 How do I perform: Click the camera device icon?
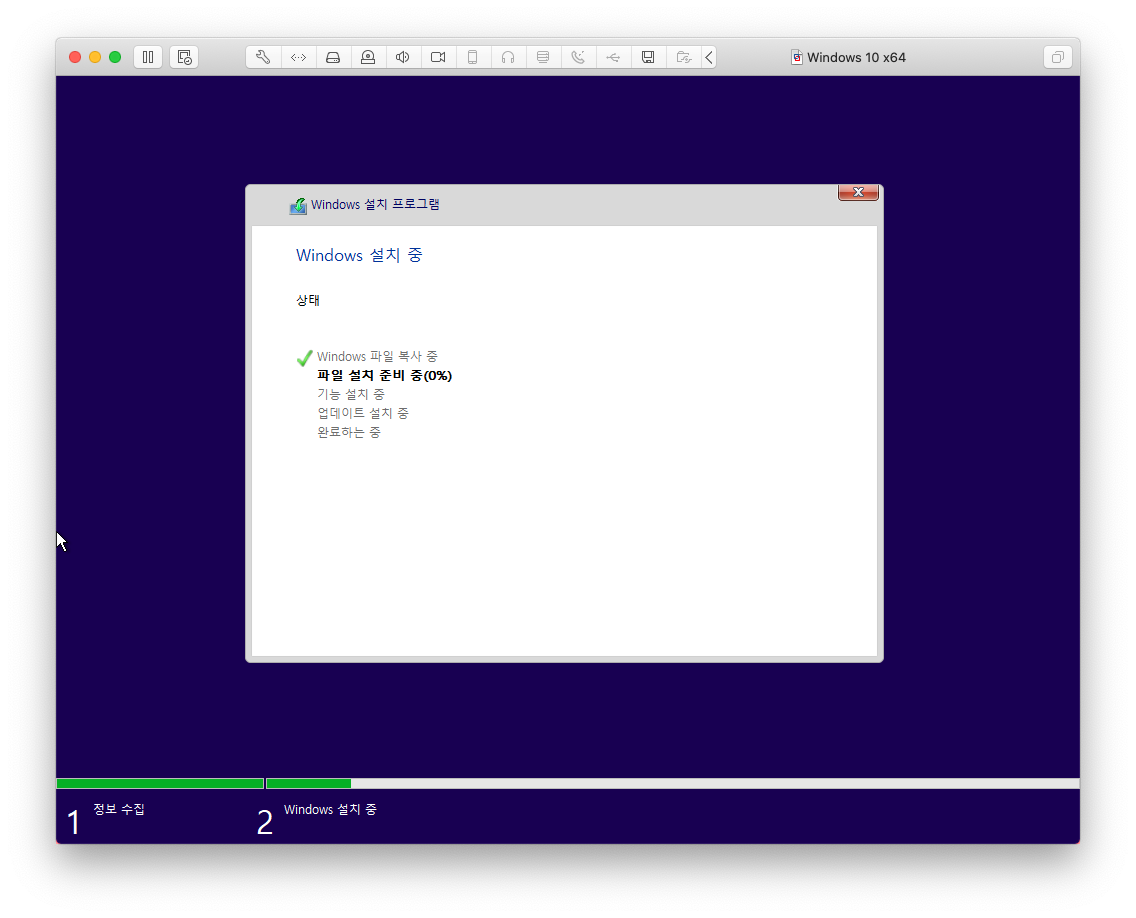coord(438,57)
